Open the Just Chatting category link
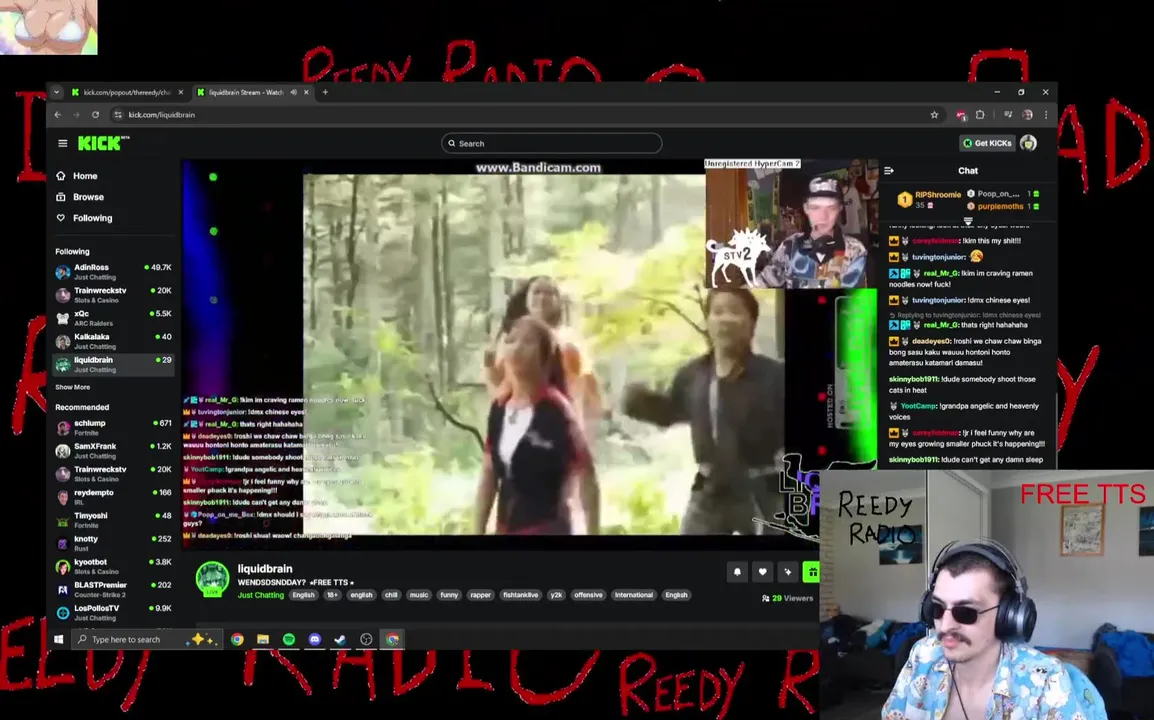This screenshot has height=720, width=1154. (261, 595)
